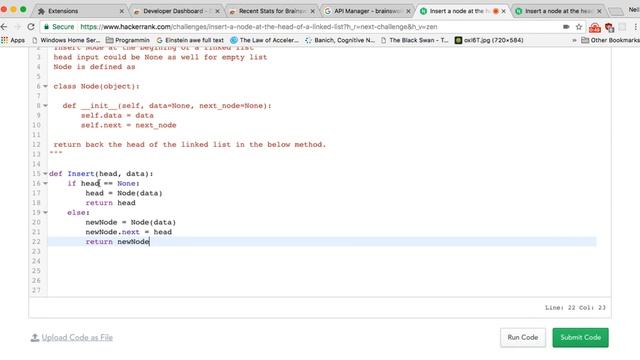The height and width of the screenshot is (360, 640).
Task: Close the API Manager tab
Action: 408,11
